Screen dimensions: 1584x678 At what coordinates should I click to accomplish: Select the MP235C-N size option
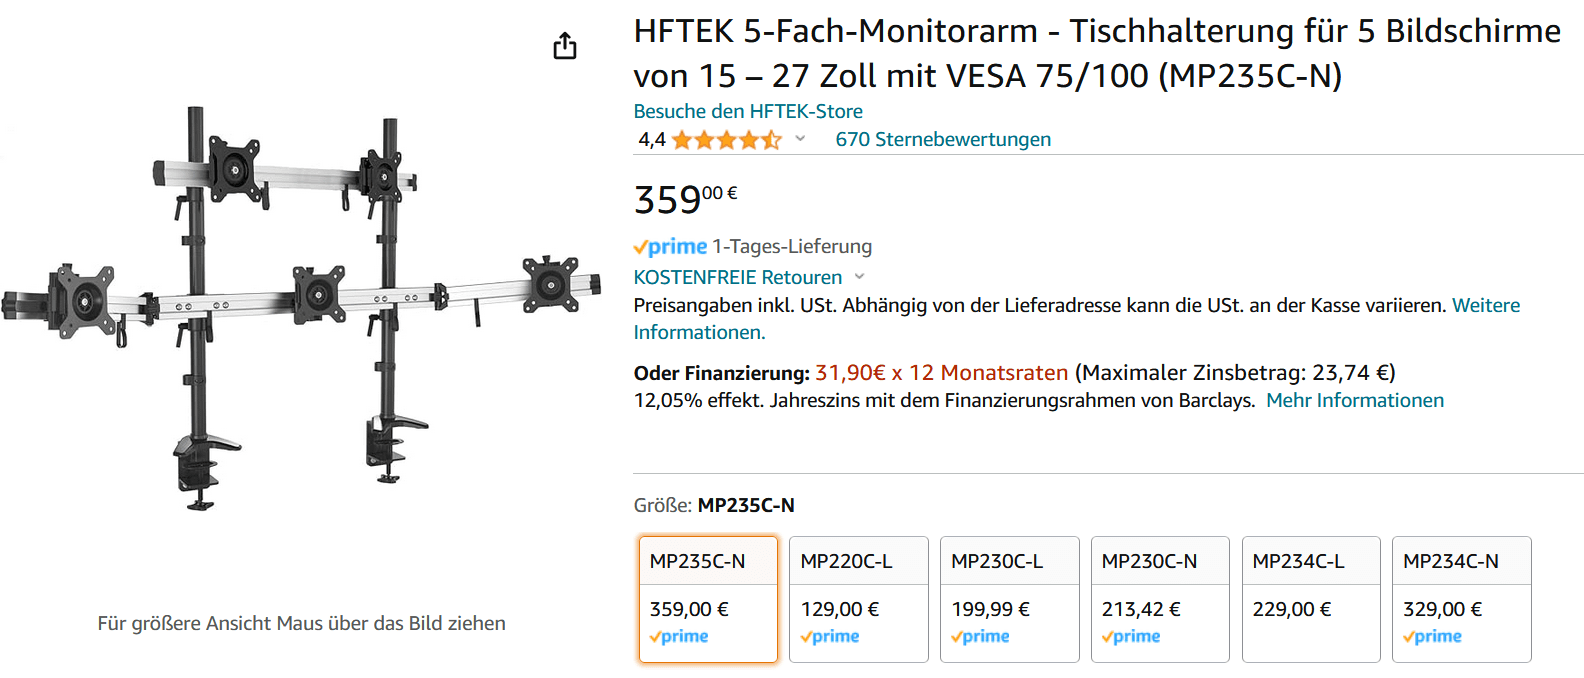point(708,598)
